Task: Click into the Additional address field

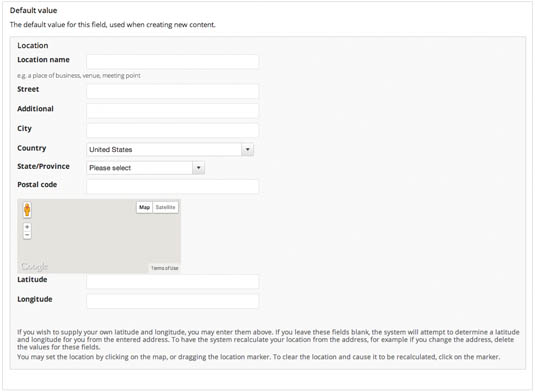Action: [x=172, y=111]
